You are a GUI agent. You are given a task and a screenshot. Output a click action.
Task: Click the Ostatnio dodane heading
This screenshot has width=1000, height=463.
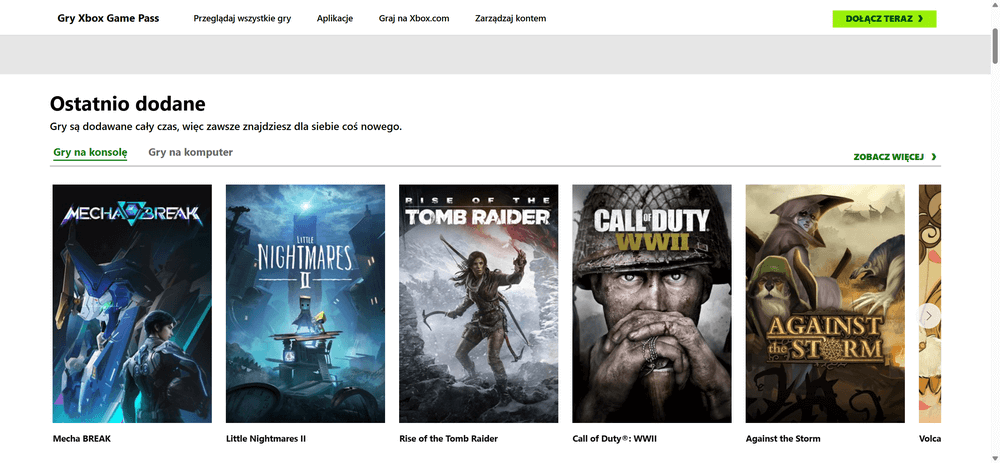128,104
